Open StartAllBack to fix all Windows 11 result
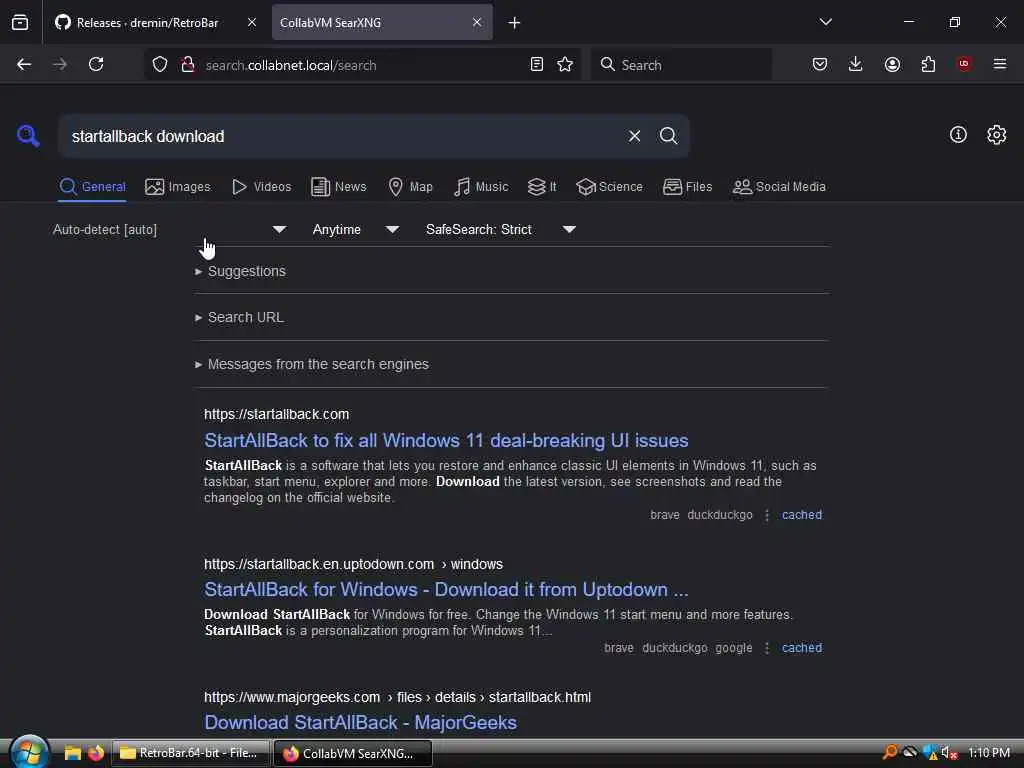1024x768 pixels. [x=446, y=441]
